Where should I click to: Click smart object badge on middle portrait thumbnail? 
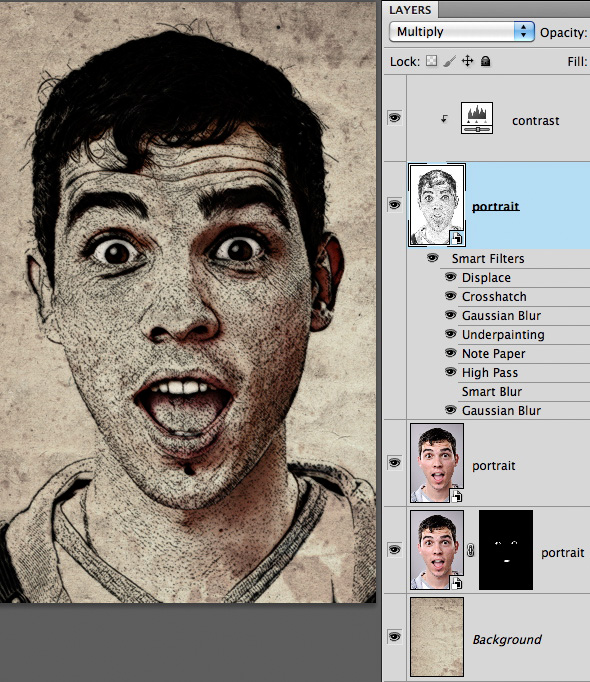(x=456, y=496)
